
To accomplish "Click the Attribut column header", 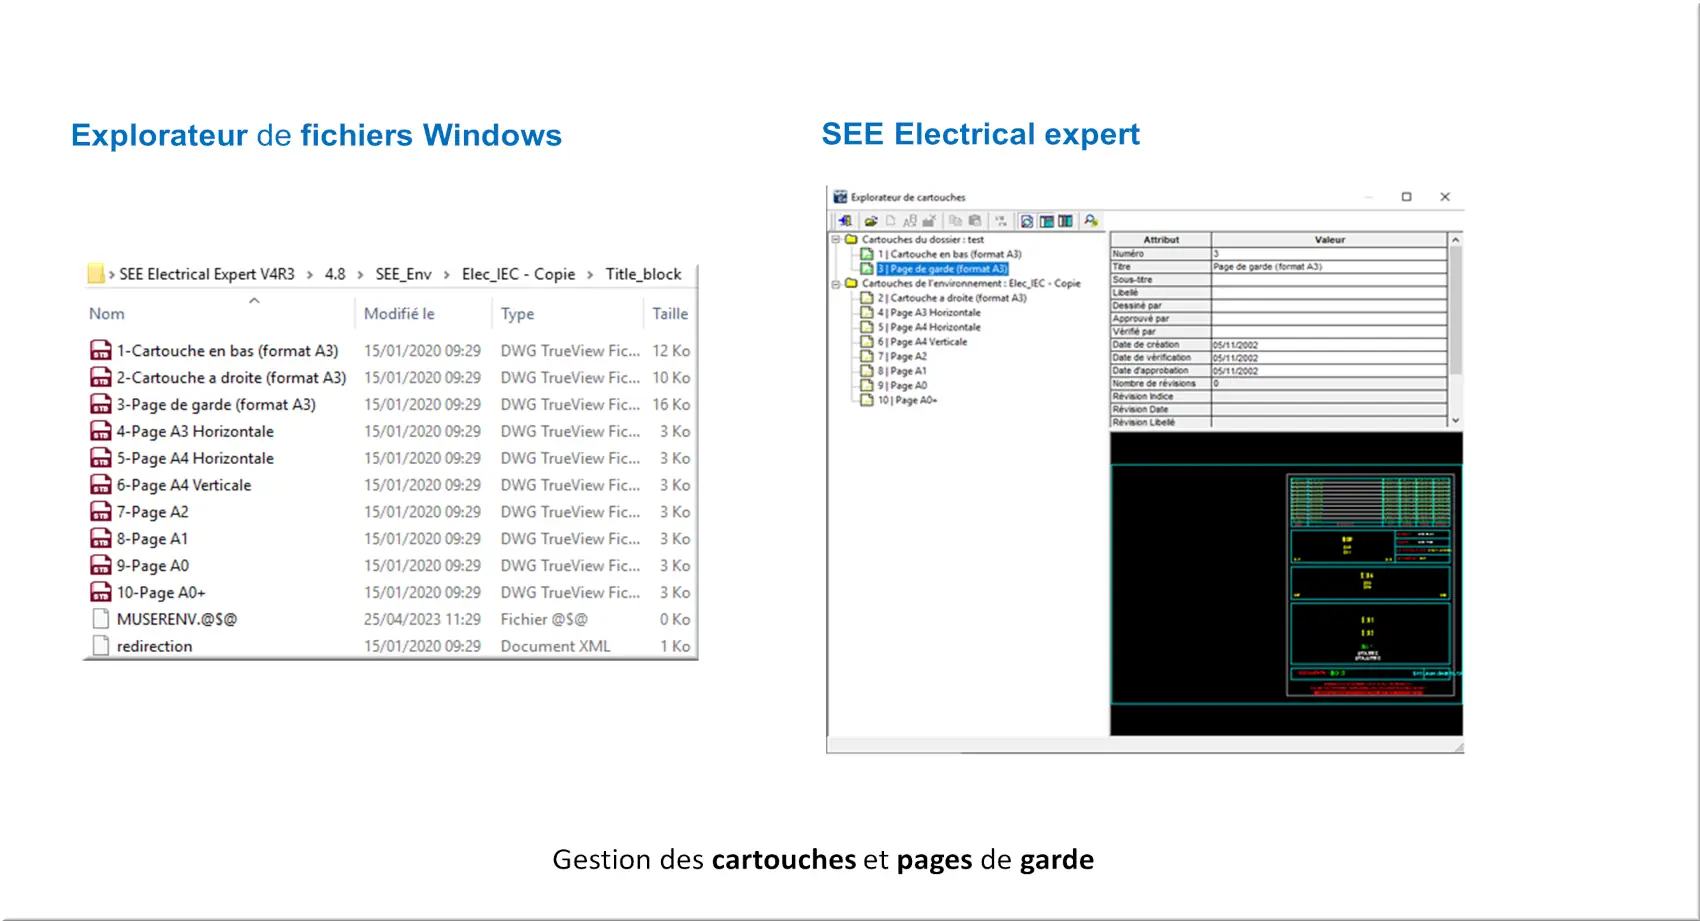I will [1161, 240].
